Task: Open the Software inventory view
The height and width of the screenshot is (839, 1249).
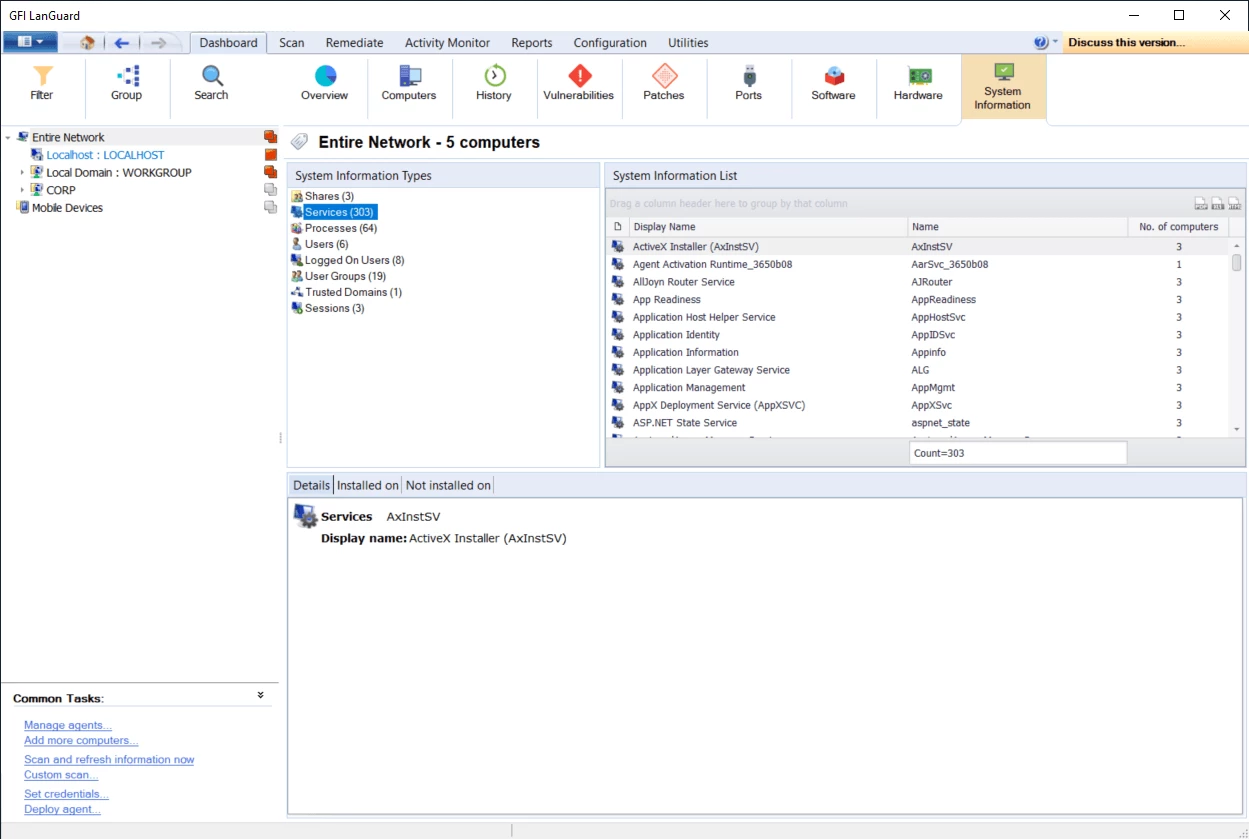Action: coord(833,83)
